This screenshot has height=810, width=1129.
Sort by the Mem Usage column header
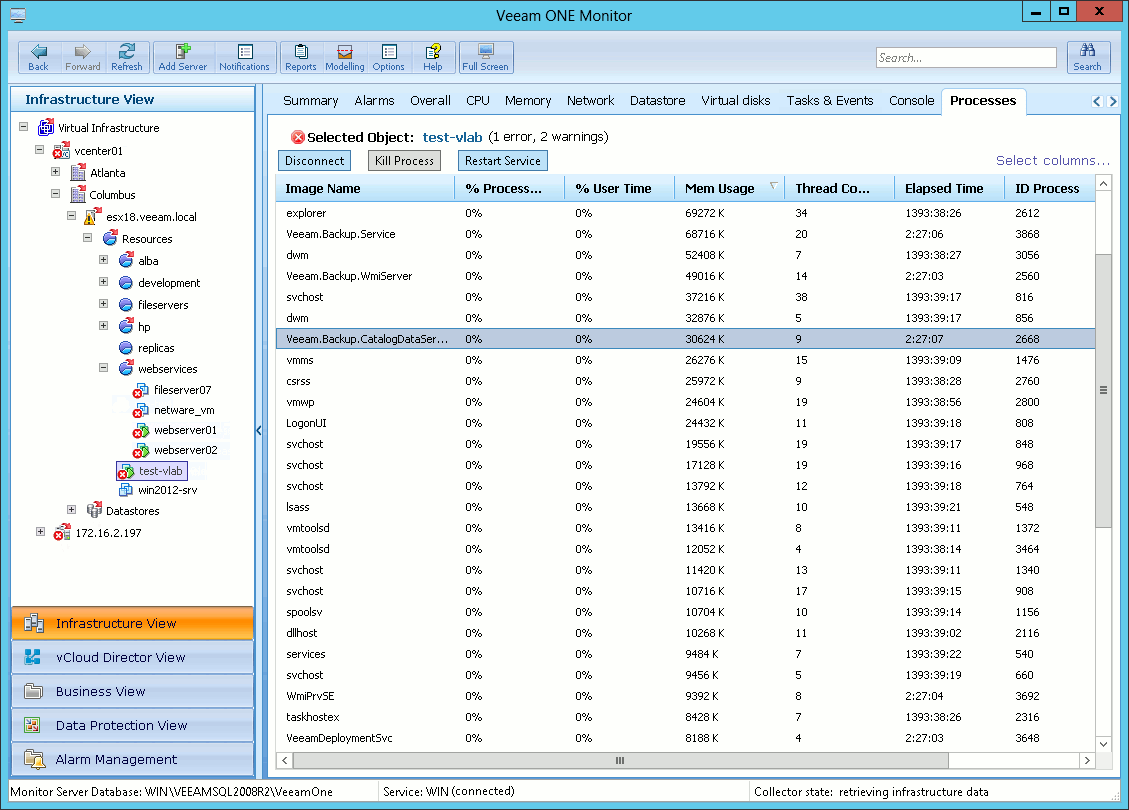click(729, 189)
